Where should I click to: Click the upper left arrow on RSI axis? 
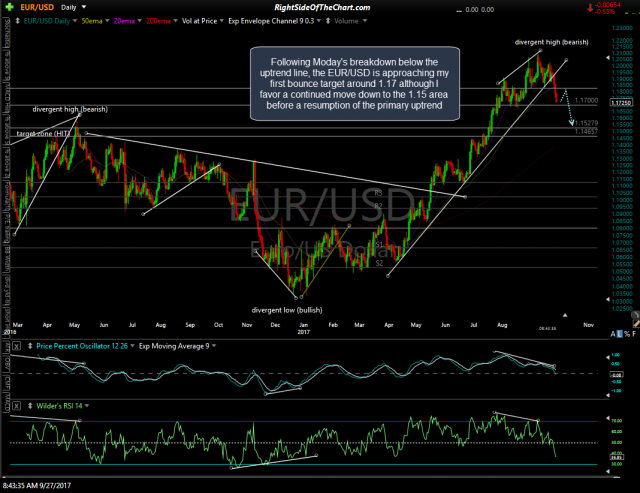coord(607,419)
